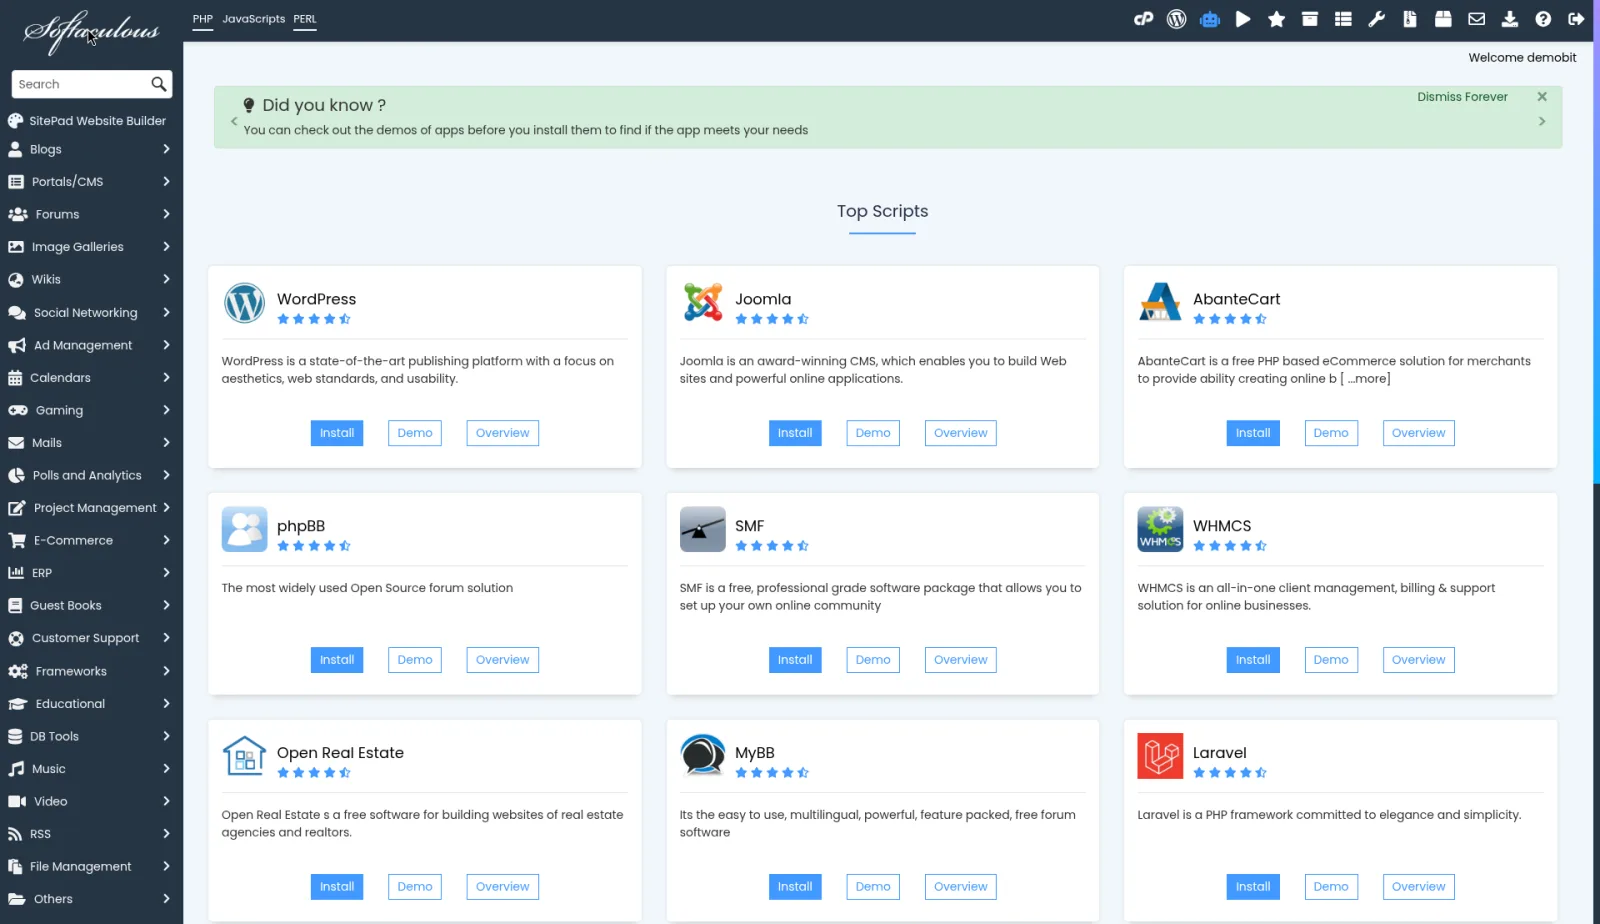Show the next tip with right arrow
Image resolution: width=1600 pixels, height=924 pixels.
coord(1542,122)
